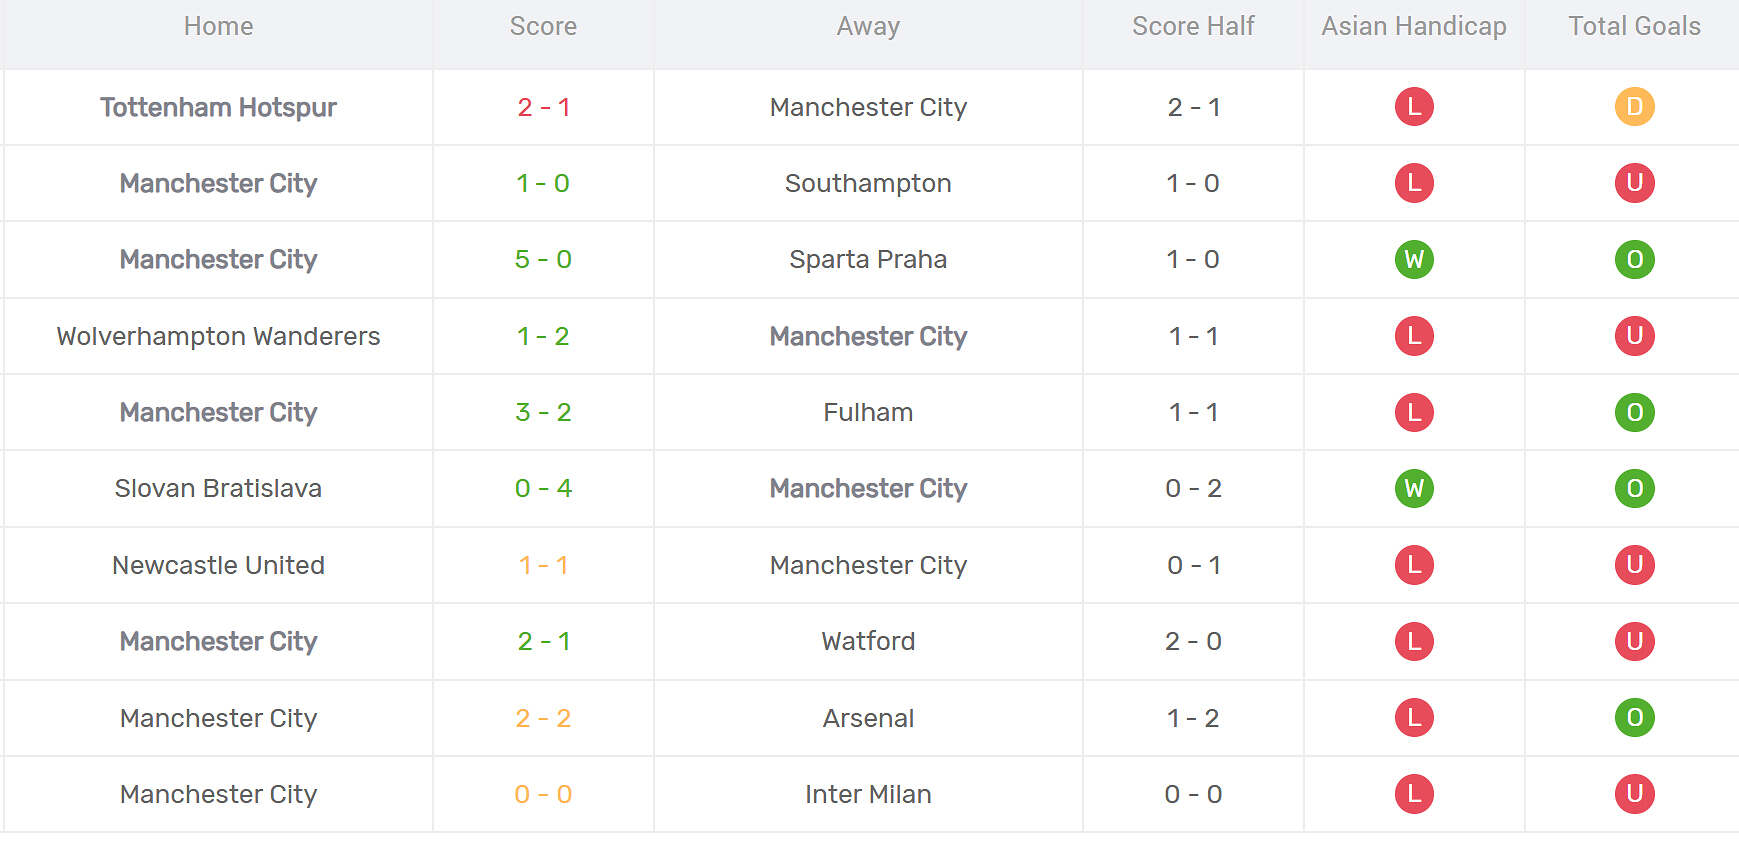This screenshot has width=1739, height=847.
Task: Open the Wolverhampton Wanderers team link
Action: click(x=218, y=336)
